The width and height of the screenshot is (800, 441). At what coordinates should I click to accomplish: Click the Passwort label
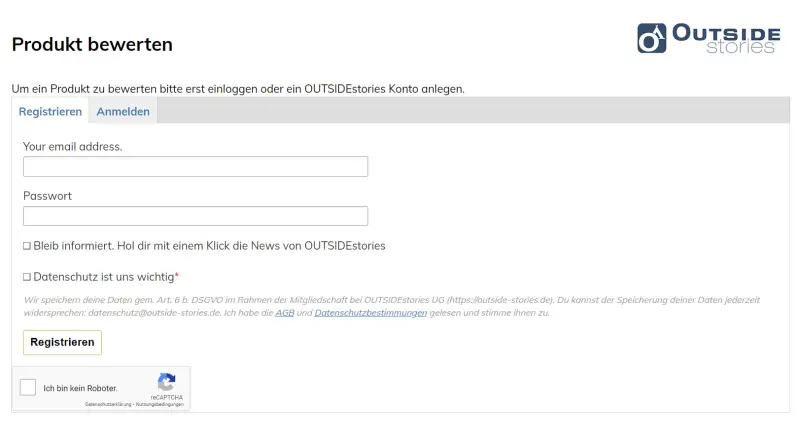(47, 196)
